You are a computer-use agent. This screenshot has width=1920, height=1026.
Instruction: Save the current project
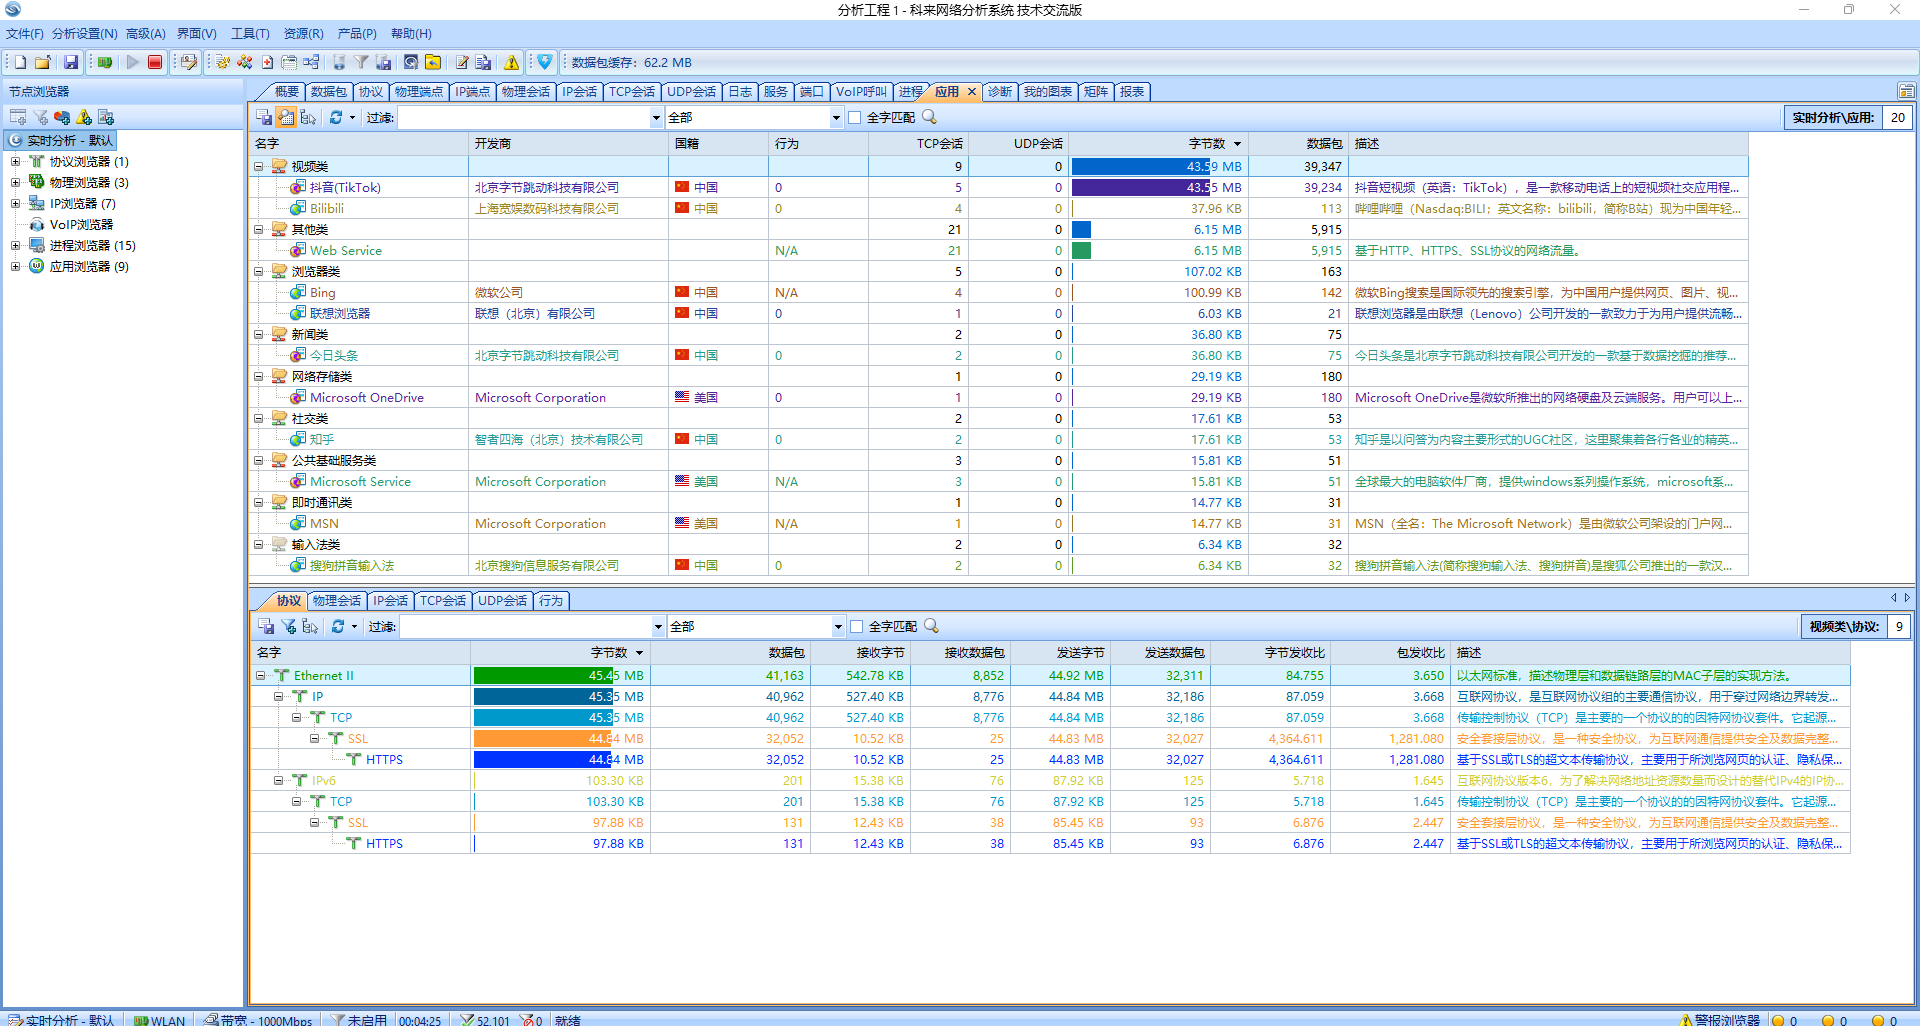pos(70,62)
